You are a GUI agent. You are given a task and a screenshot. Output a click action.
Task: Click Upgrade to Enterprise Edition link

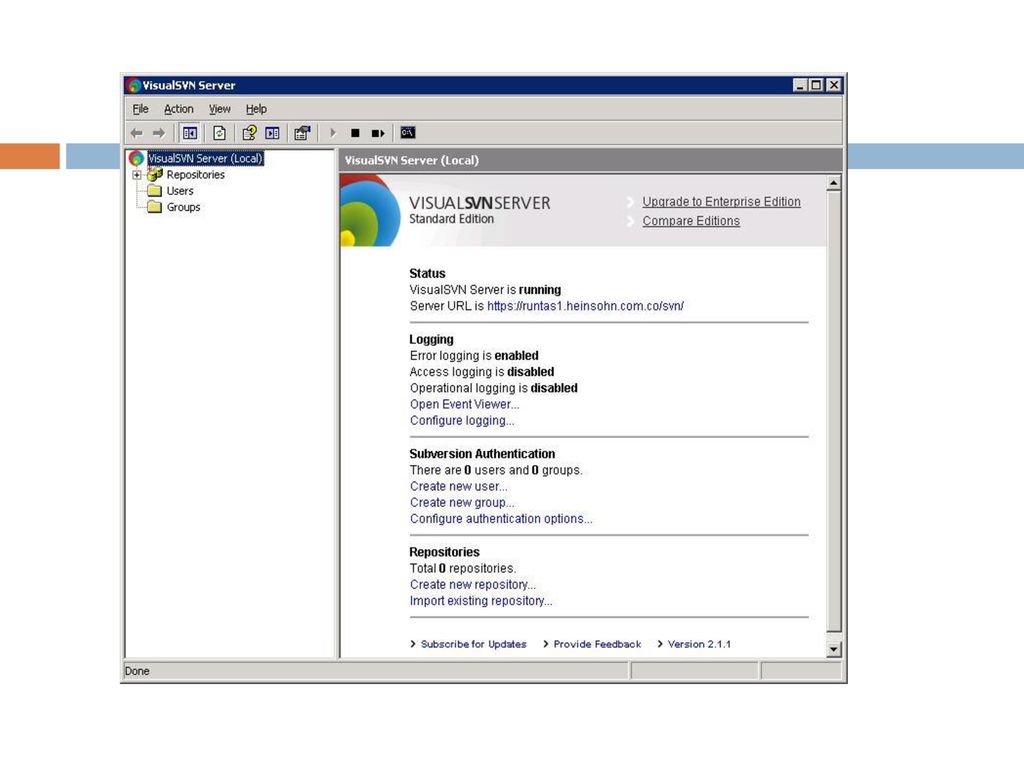pos(721,202)
